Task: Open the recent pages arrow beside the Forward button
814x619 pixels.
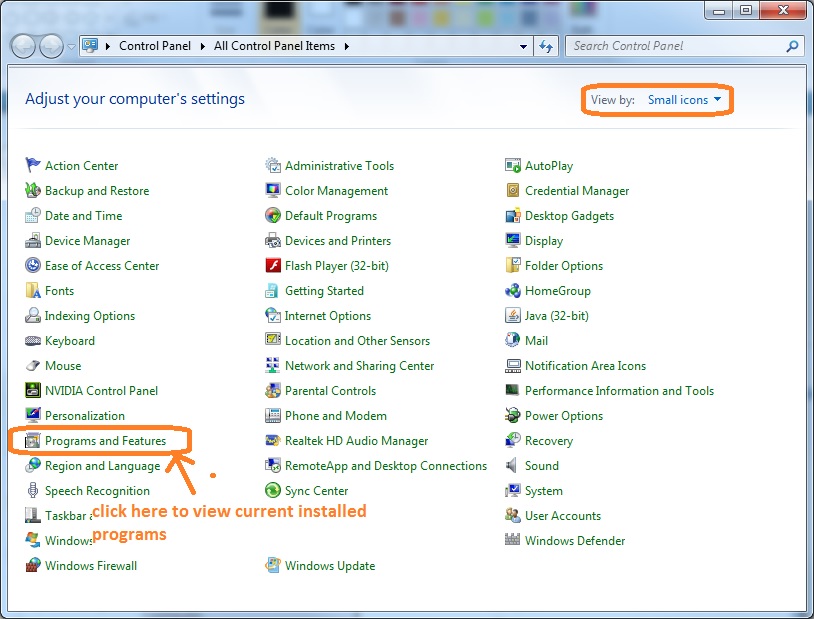Action: (70, 46)
